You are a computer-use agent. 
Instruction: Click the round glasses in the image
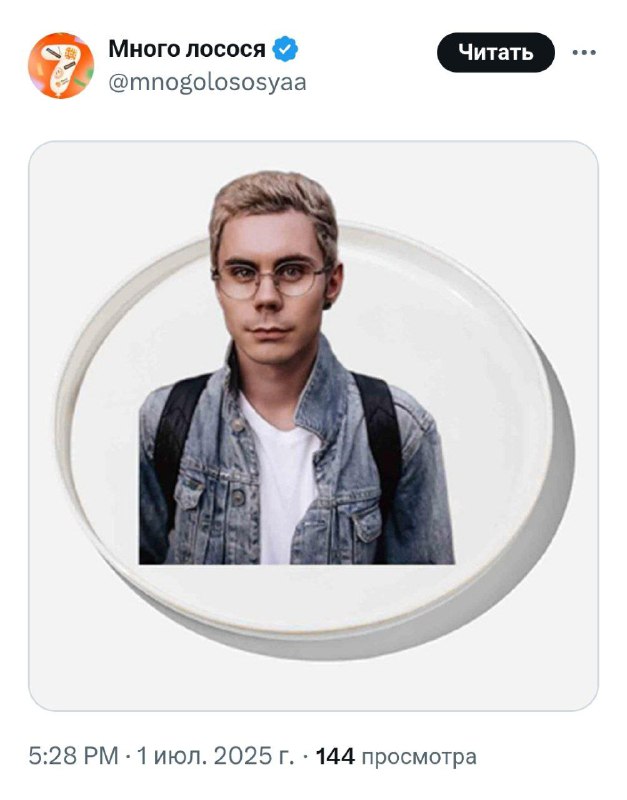(x=270, y=280)
